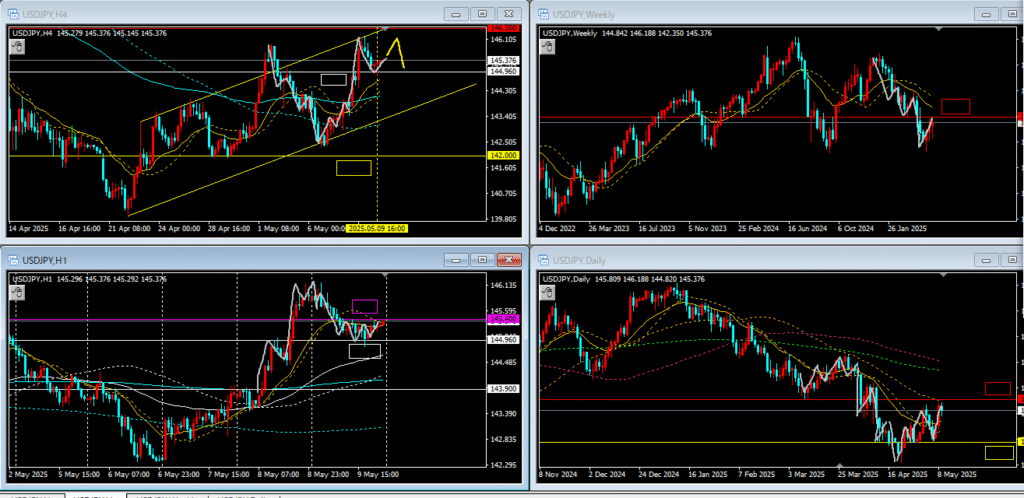Screen dimensions: 1024x498
Task: Toggle one-click trading icon in Weekly chart
Action: click(x=548, y=46)
